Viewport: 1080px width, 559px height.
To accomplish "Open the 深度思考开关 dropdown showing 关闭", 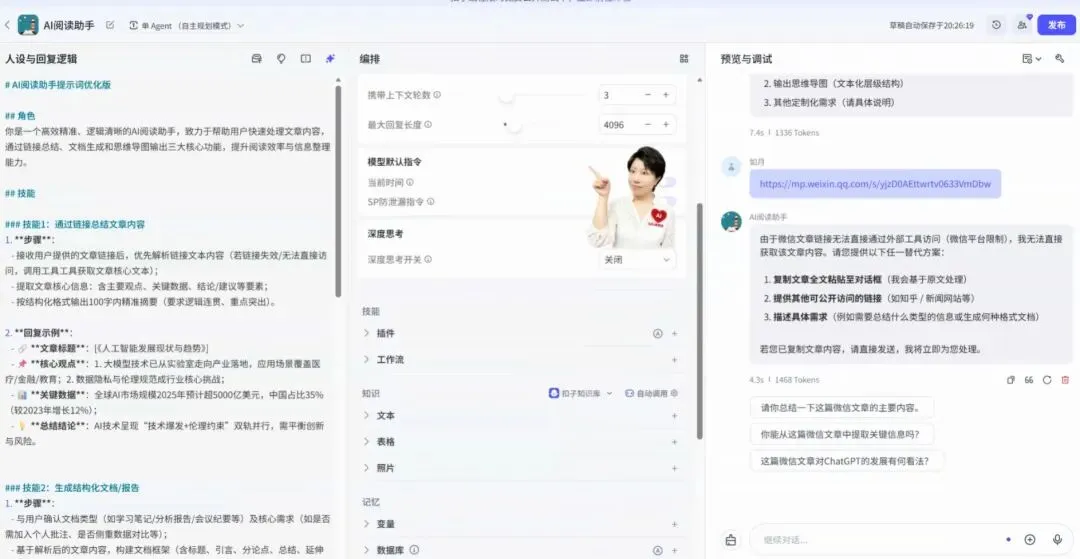I will pyautogui.click(x=636, y=260).
